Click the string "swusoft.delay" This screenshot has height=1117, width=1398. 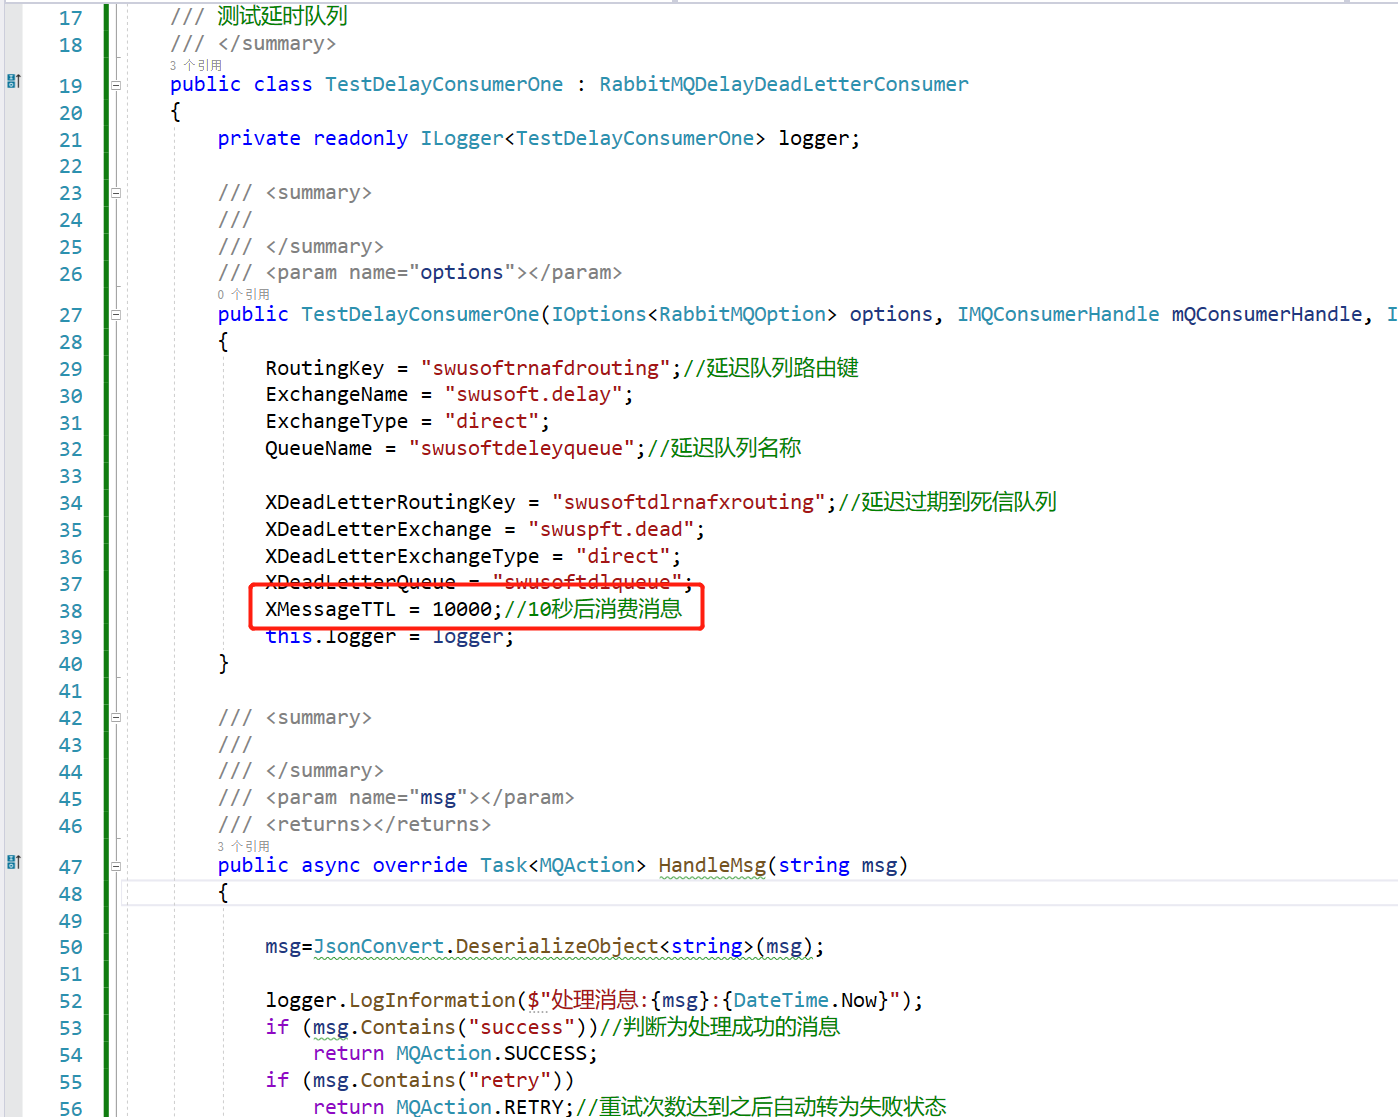pos(534,395)
